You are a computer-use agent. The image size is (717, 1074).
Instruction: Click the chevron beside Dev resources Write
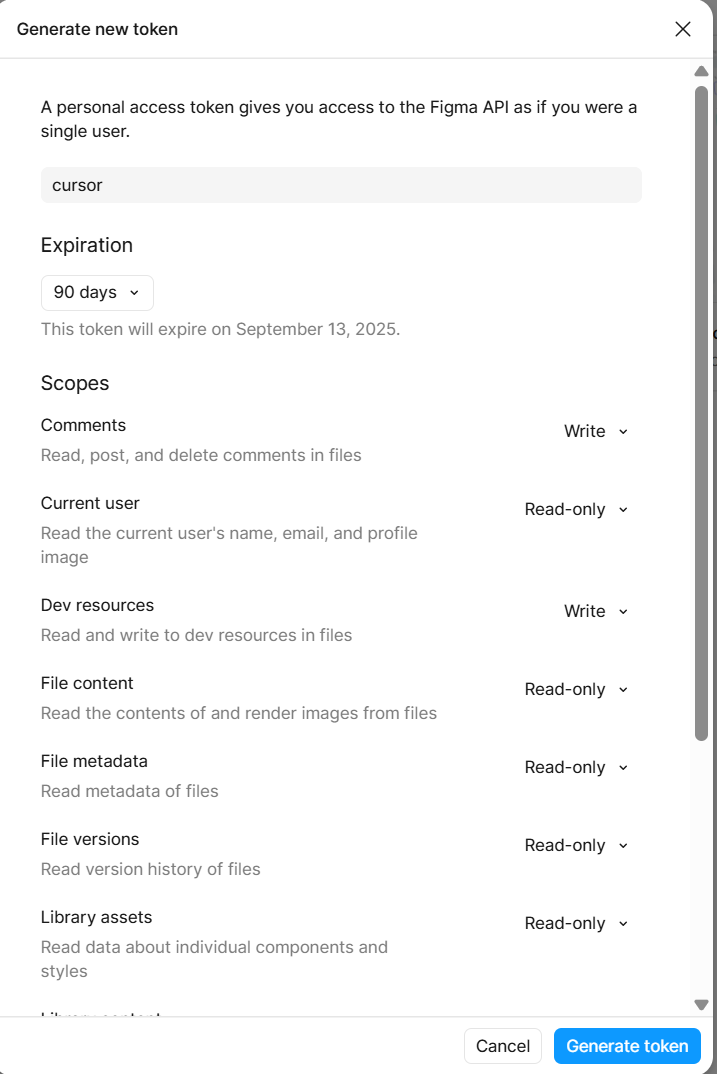(x=623, y=612)
